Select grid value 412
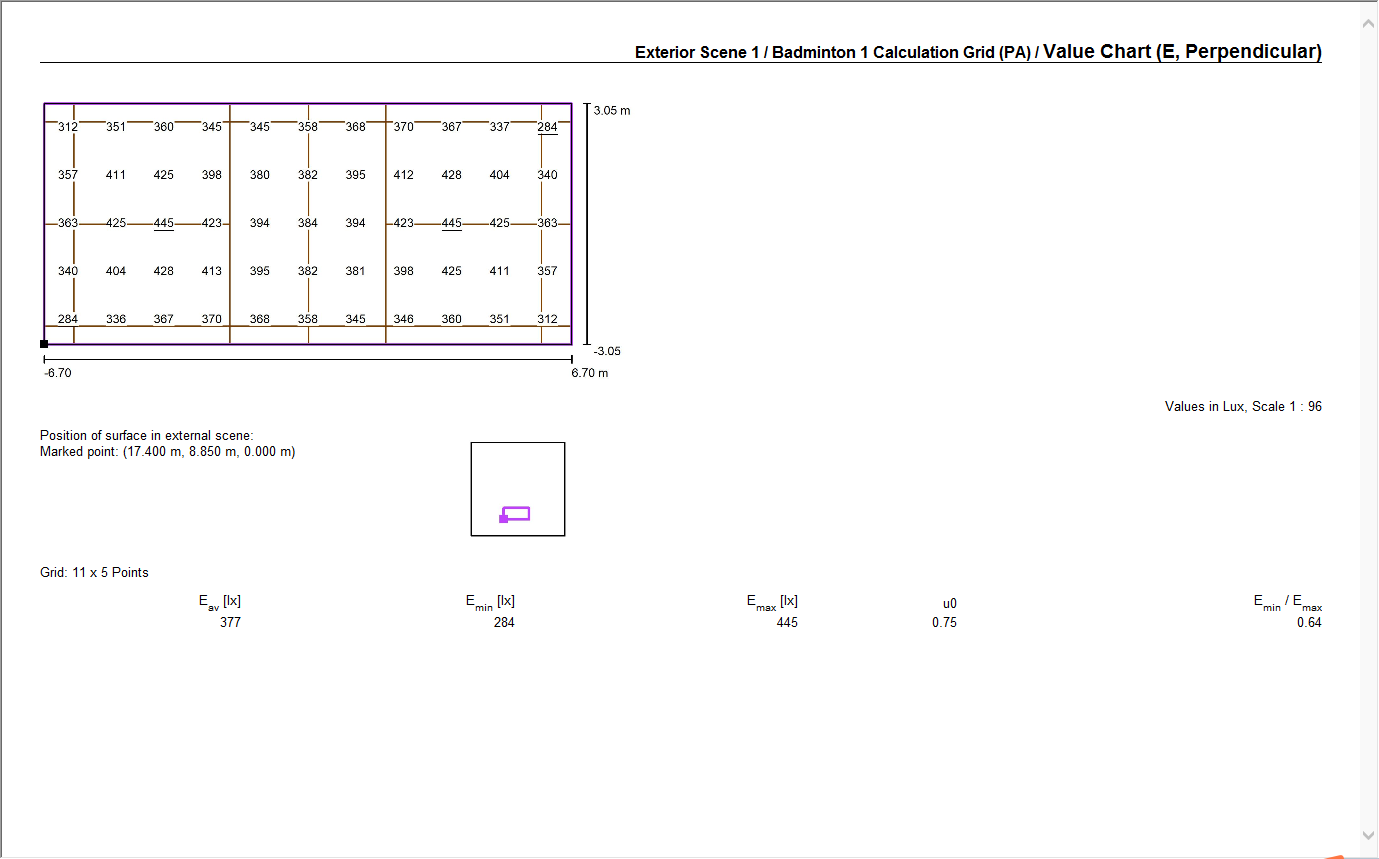 403,175
